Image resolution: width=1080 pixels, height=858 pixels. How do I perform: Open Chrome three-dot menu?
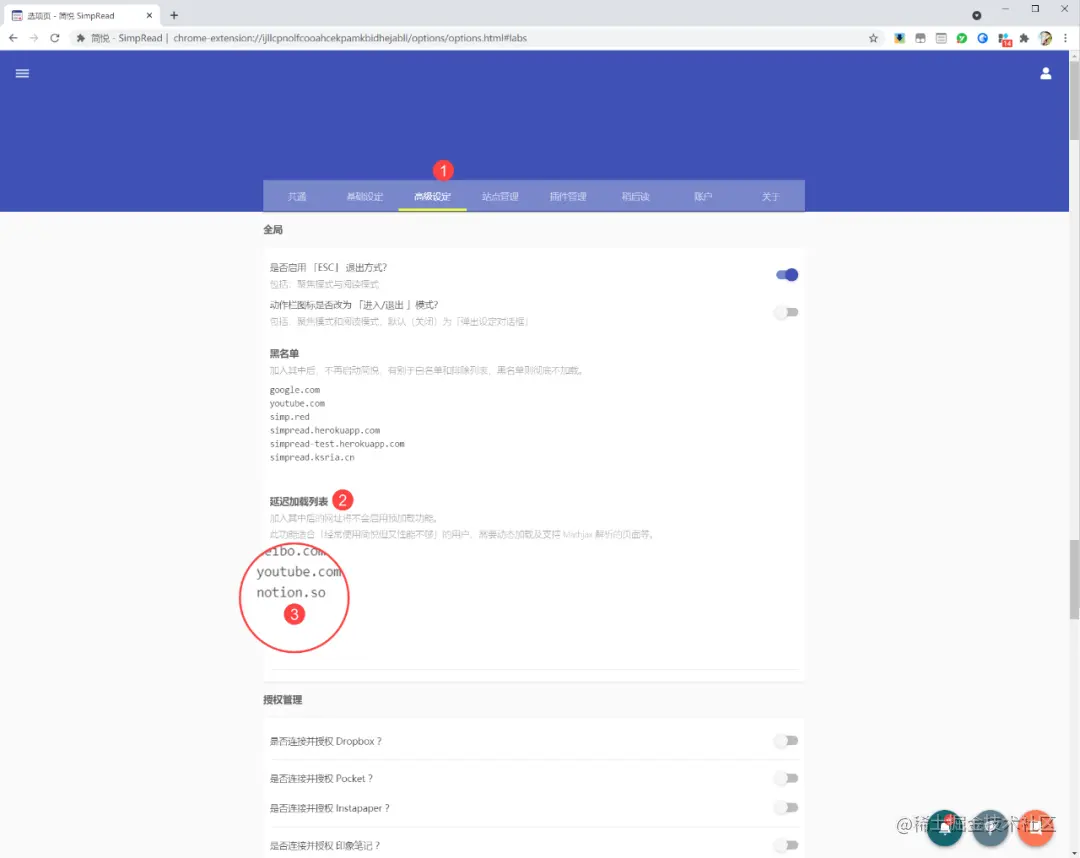coord(1065,38)
